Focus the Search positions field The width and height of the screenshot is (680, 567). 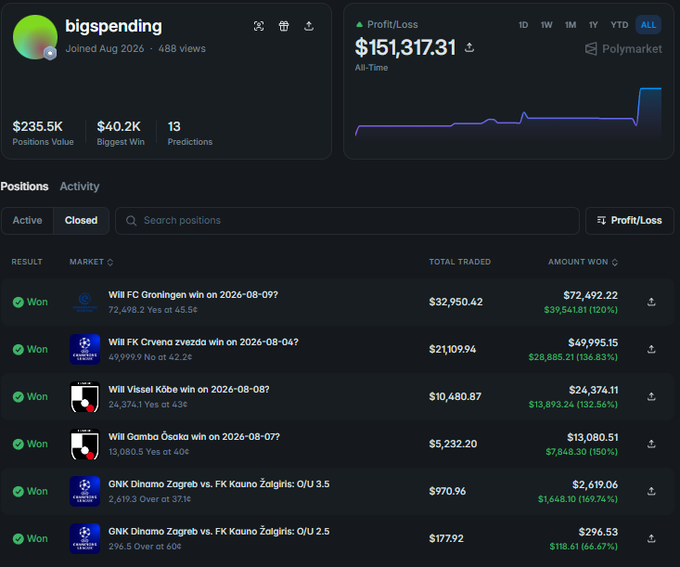(347, 221)
